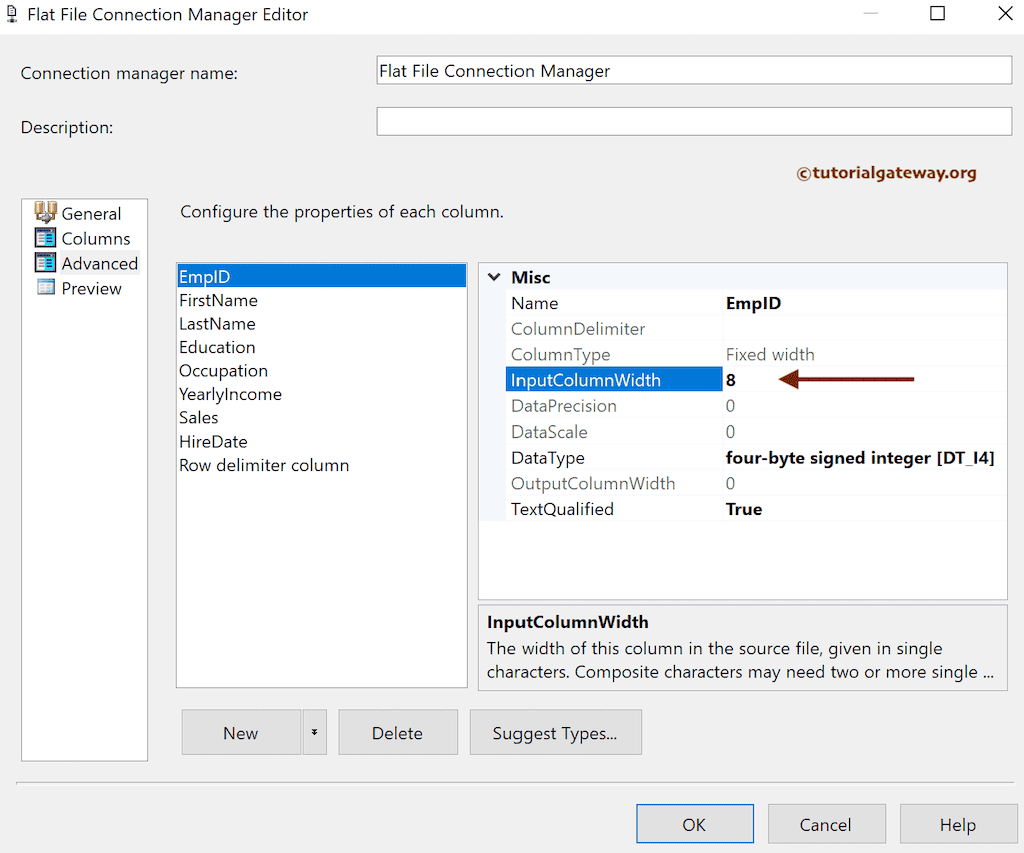Delete the selected EmpID column

pyautogui.click(x=398, y=732)
